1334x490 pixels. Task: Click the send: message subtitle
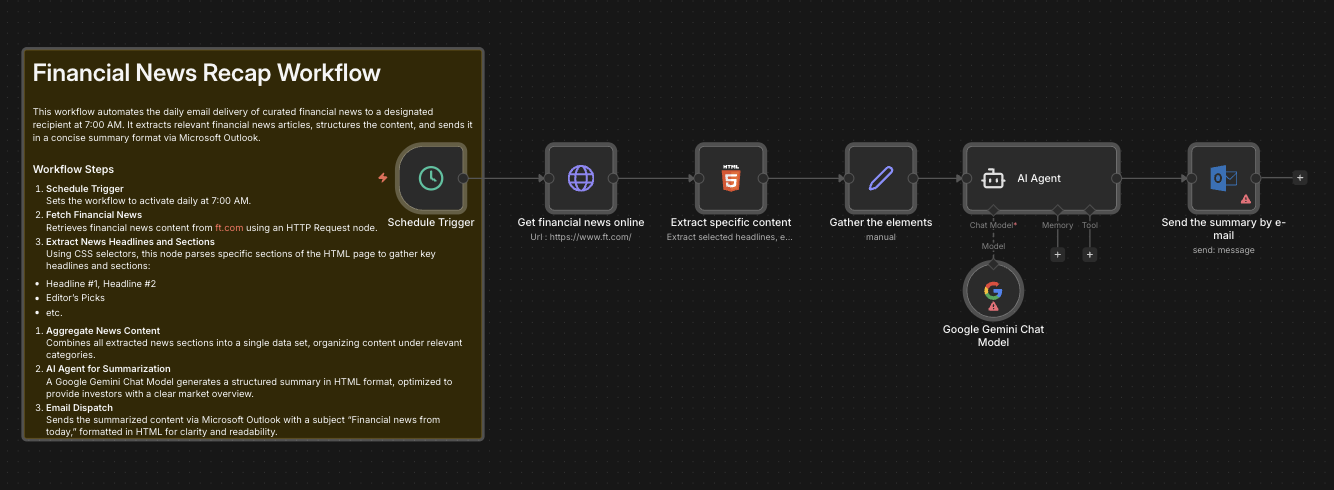click(x=1223, y=250)
